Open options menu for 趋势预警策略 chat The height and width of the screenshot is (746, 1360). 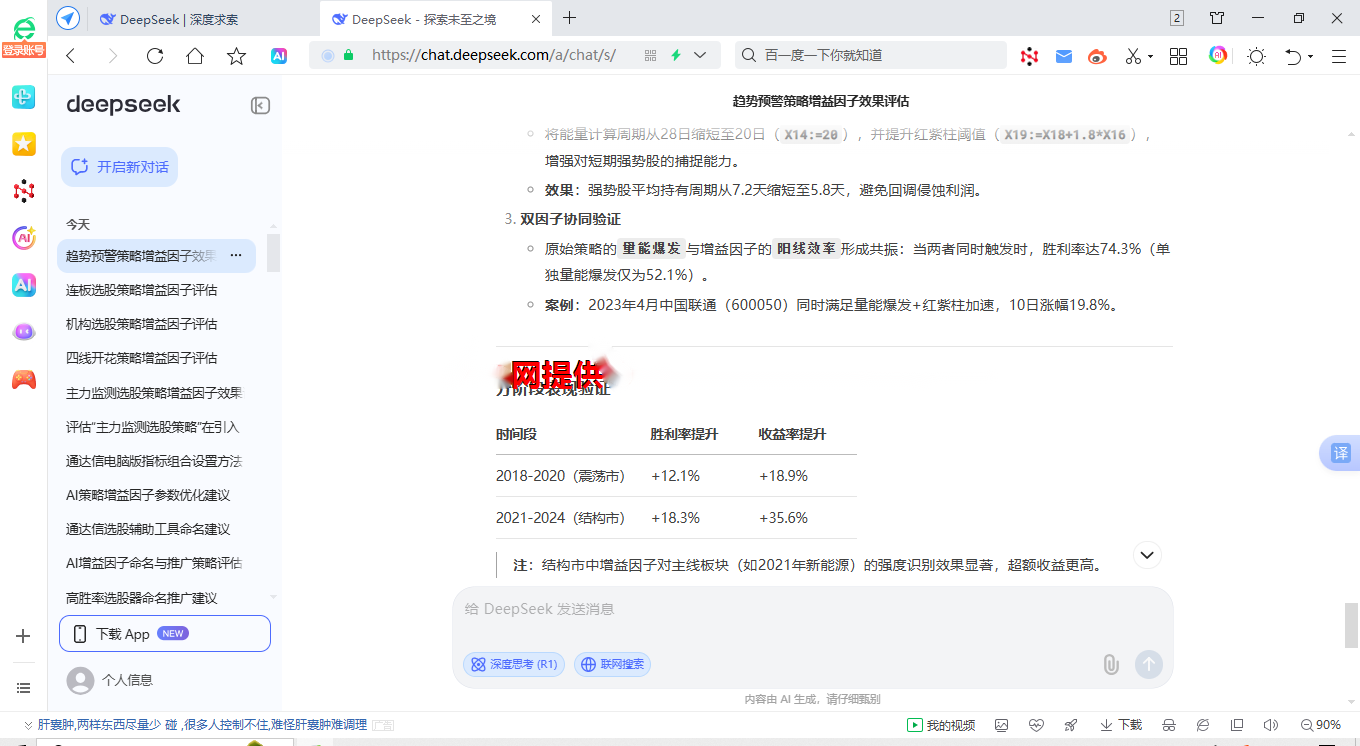236,256
